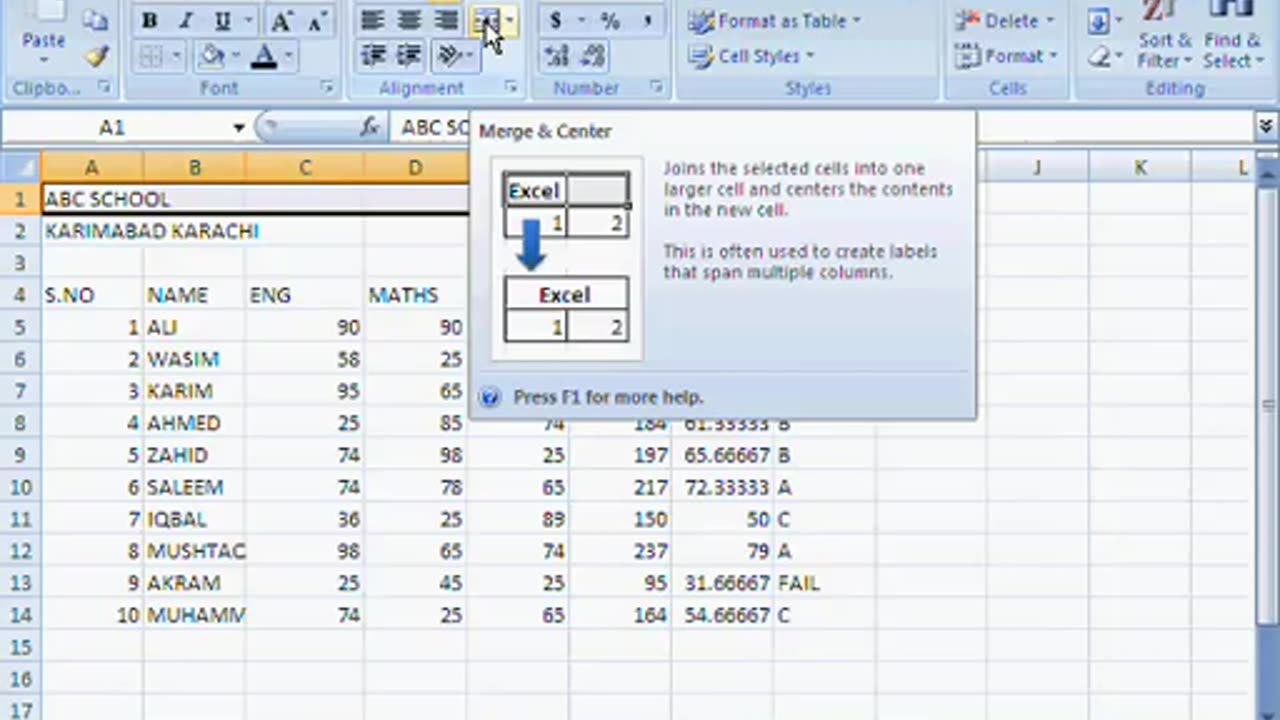This screenshot has width=1280, height=720.
Task: Open the Clipboard dialog launcher
Action: (x=103, y=88)
